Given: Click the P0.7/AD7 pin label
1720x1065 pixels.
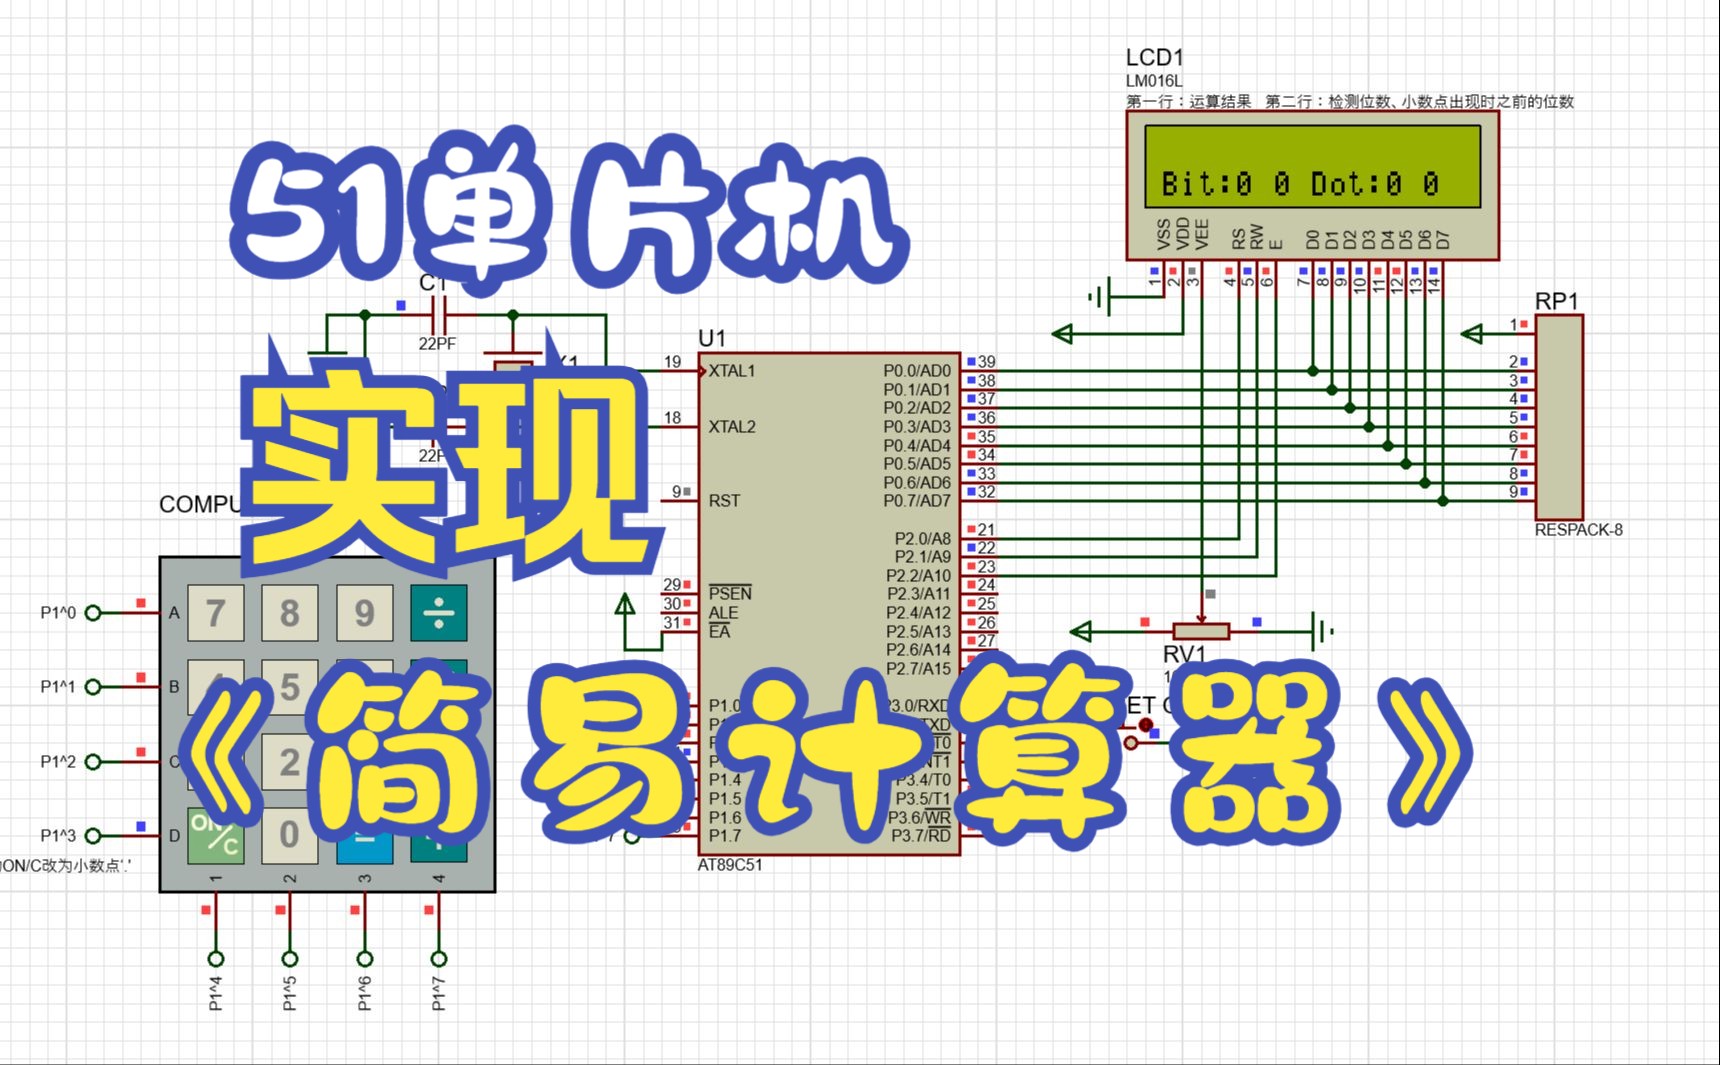Looking at the screenshot, I should [x=917, y=501].
